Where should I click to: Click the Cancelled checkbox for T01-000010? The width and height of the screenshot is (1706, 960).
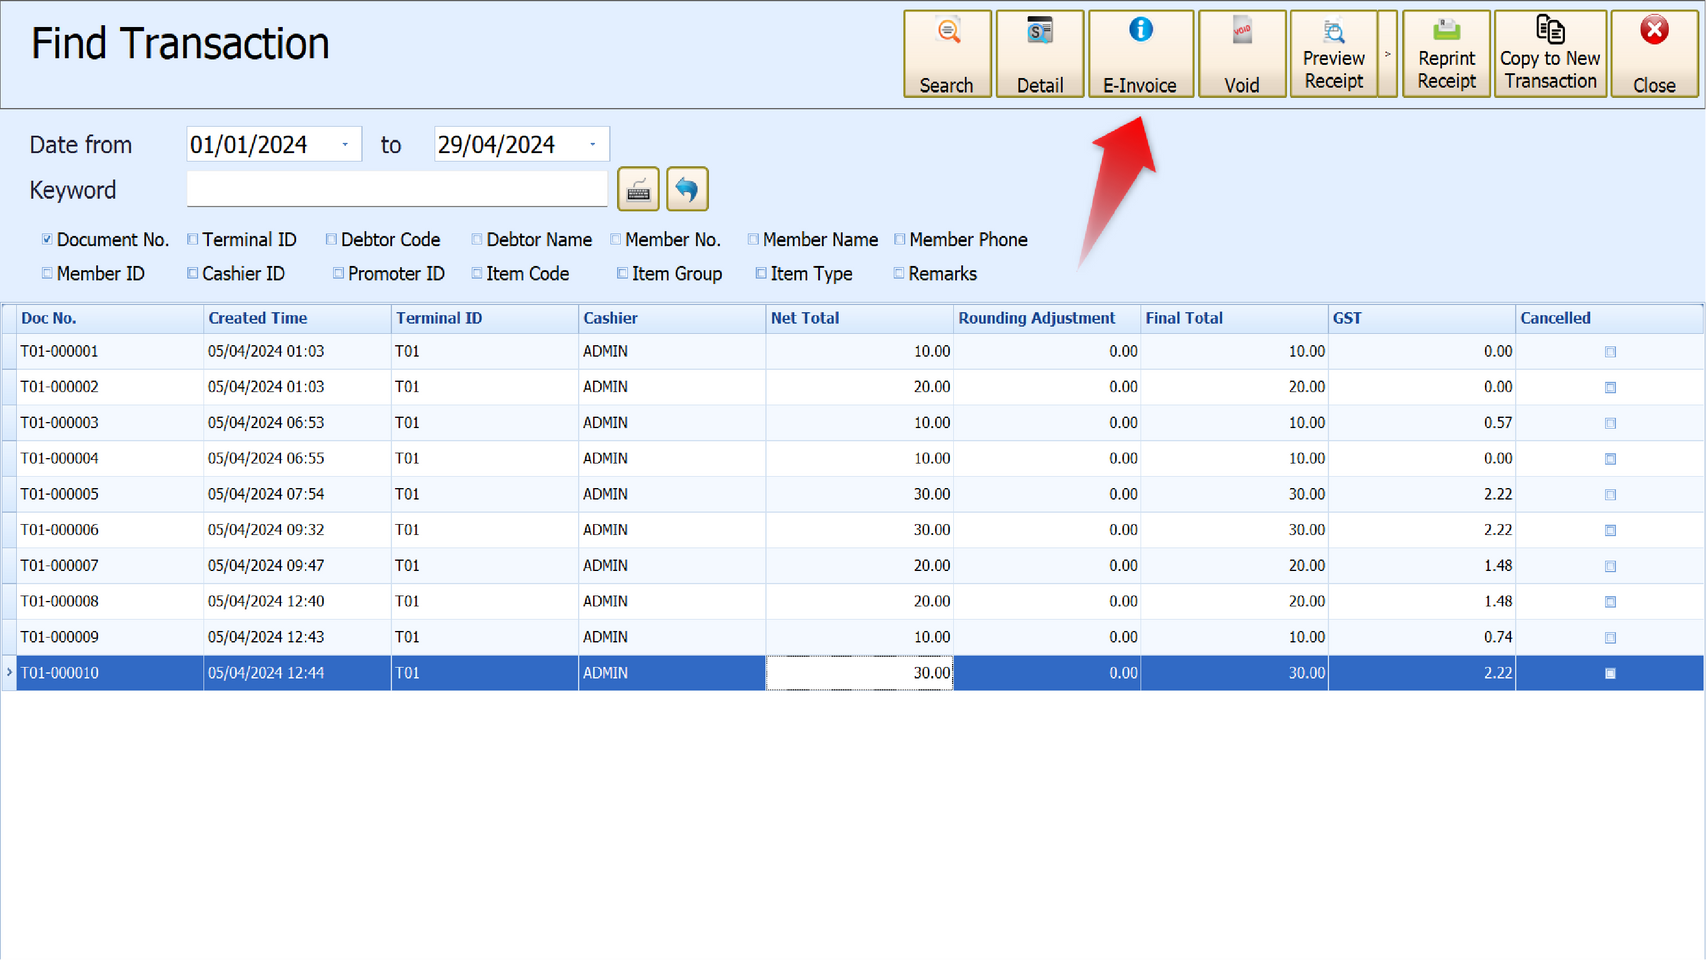coord(1610,673)
